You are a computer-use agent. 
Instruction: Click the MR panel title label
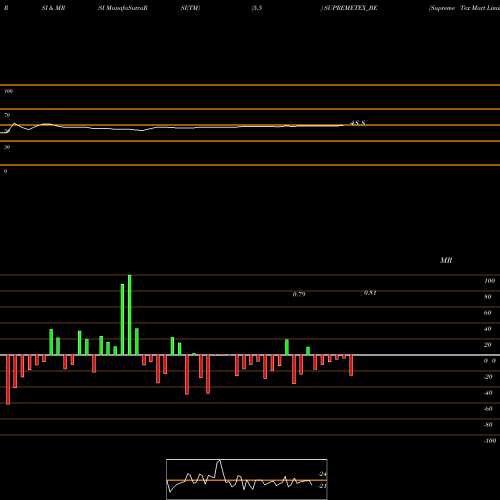click(x=446, y=260)
